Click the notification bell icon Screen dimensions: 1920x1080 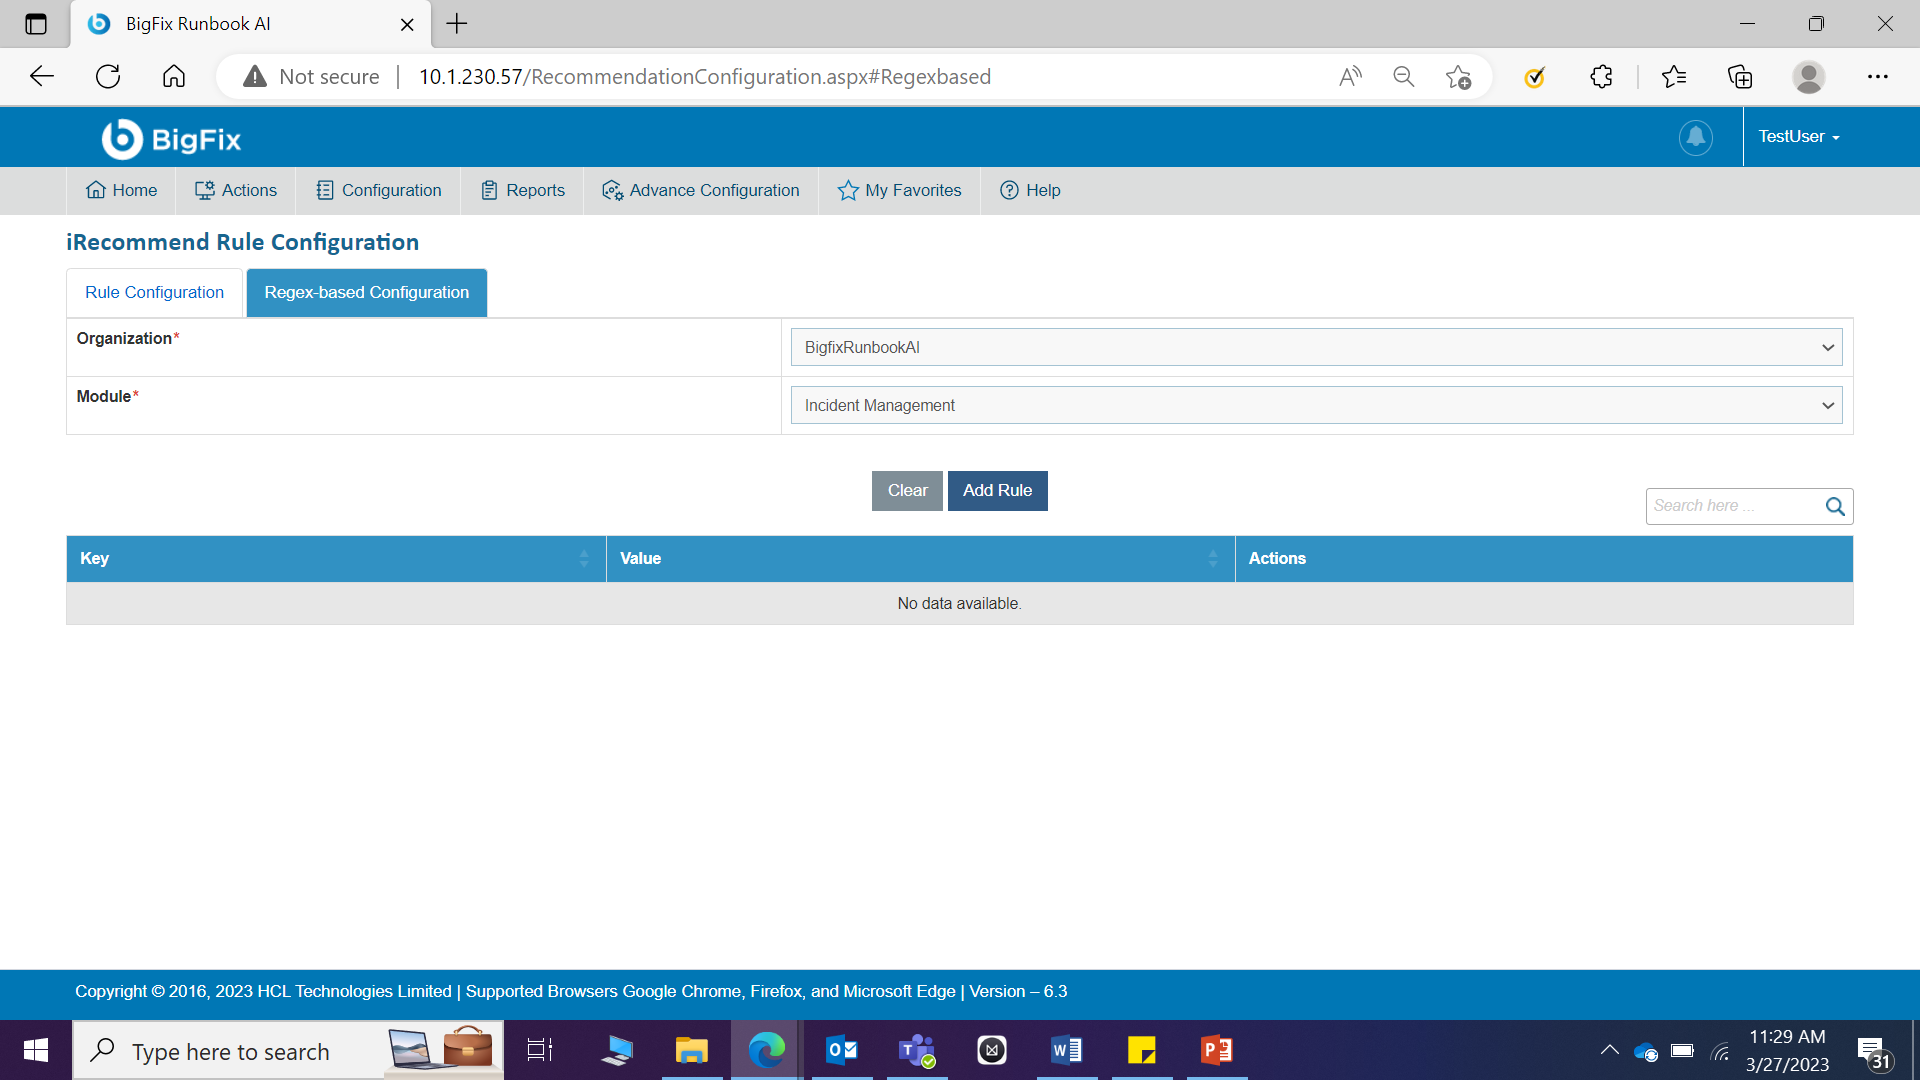pos(1695,137)
